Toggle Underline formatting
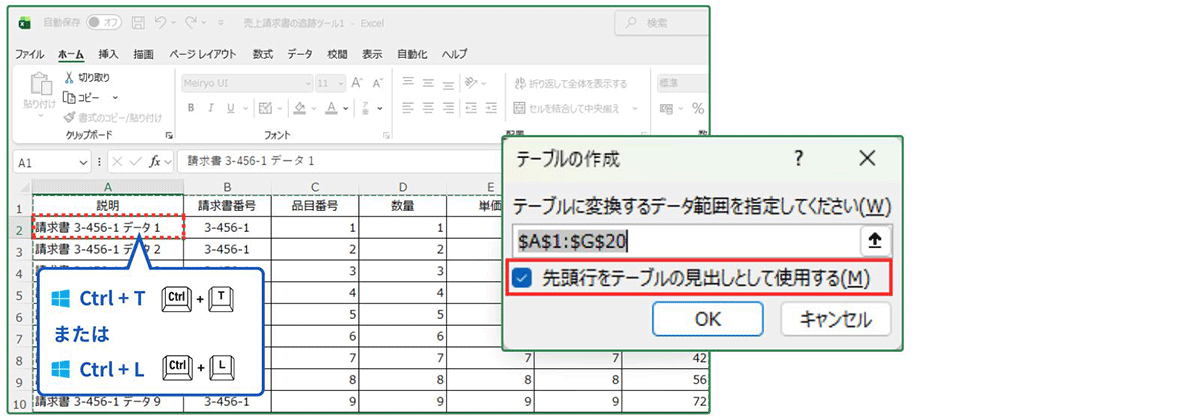1200x420 pixels. pos(230,108)
